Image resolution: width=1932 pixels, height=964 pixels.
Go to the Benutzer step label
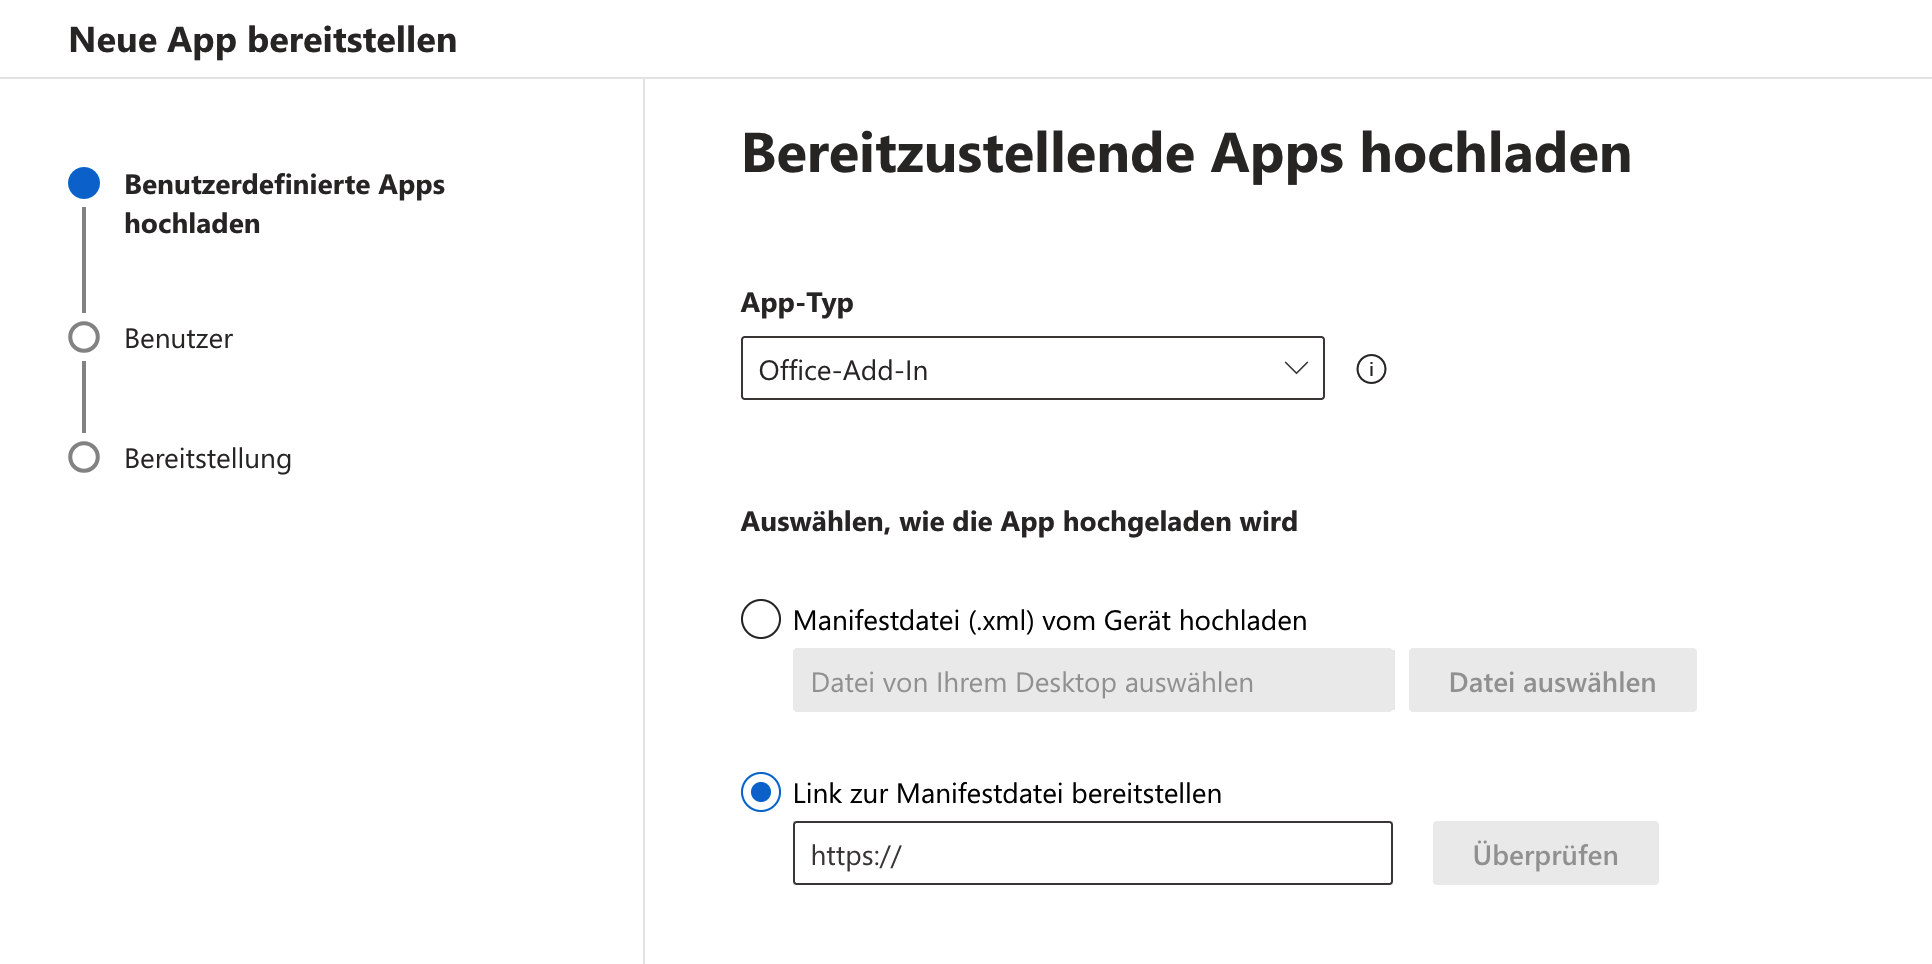tap(178, 339)
